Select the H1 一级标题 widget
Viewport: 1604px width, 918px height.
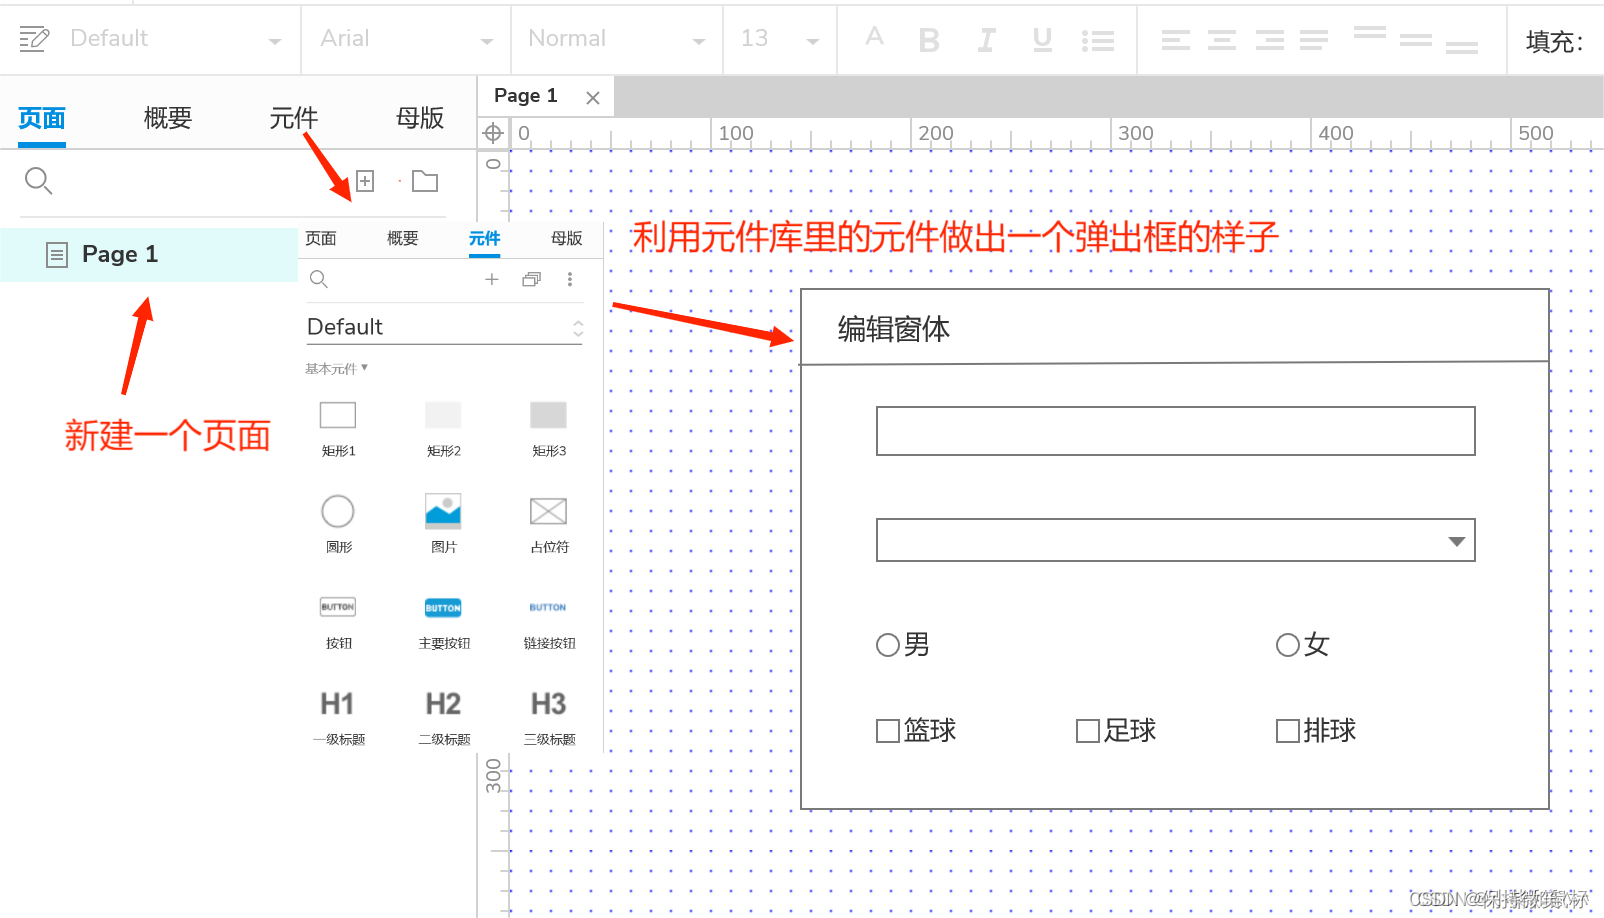pyautogui.click(x=338, y=716)
